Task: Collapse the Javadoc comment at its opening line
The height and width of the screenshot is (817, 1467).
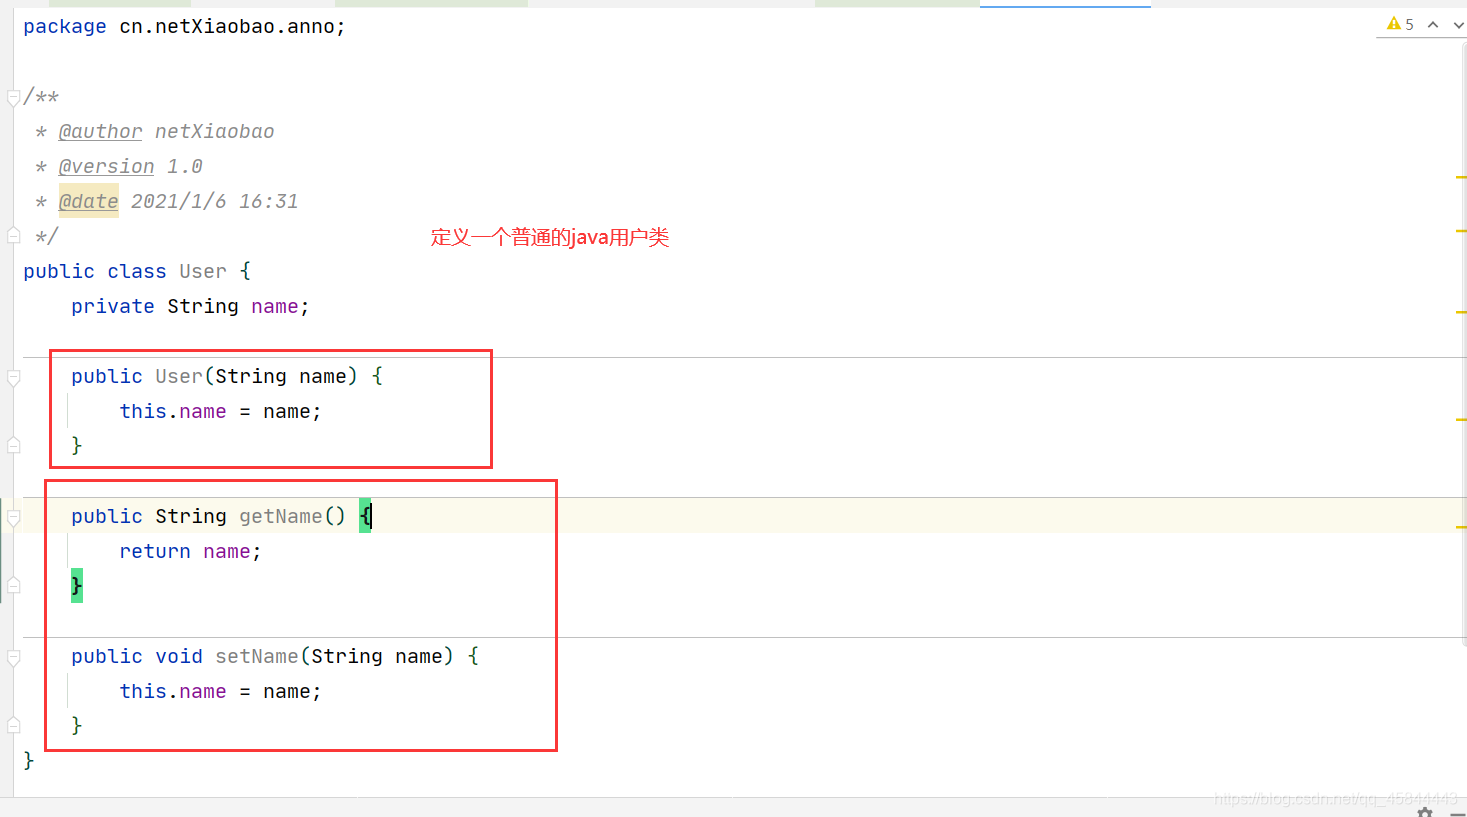Action: click(x=13, y=97)
